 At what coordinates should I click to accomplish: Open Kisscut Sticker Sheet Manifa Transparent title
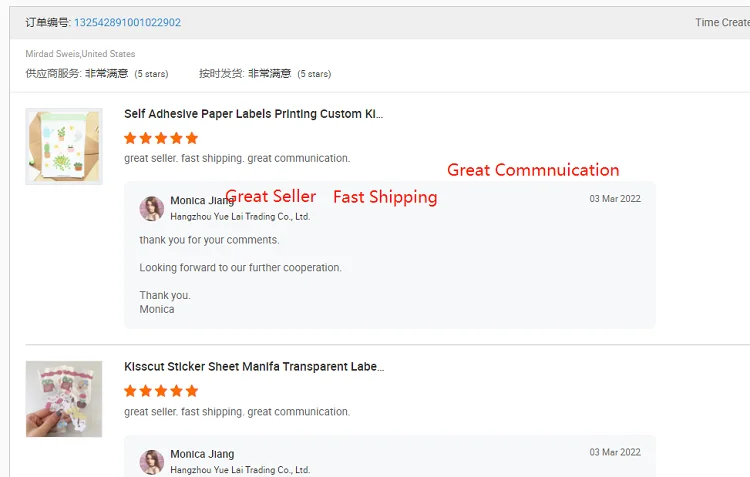pos(253,367)
